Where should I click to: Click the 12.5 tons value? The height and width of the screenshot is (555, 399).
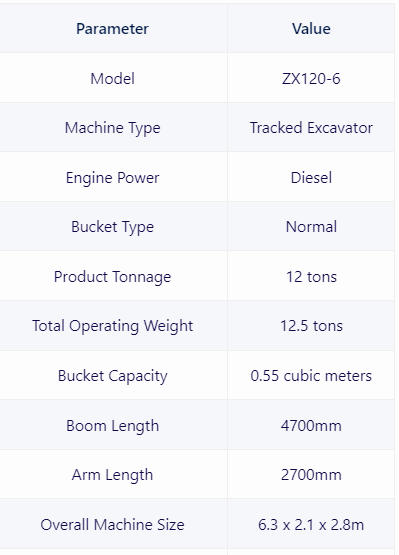(311, 326)
